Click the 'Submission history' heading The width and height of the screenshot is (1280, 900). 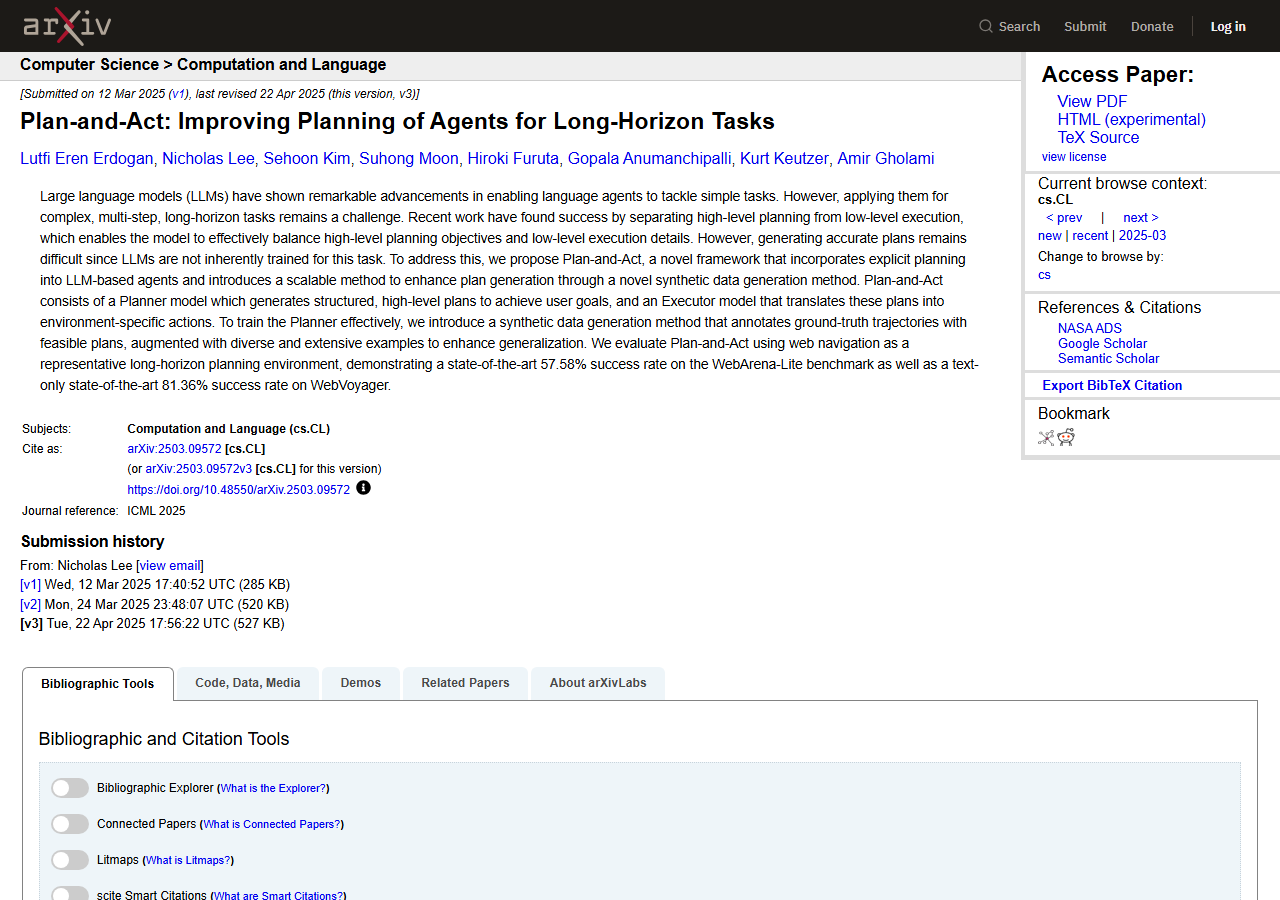click(92, 541)
